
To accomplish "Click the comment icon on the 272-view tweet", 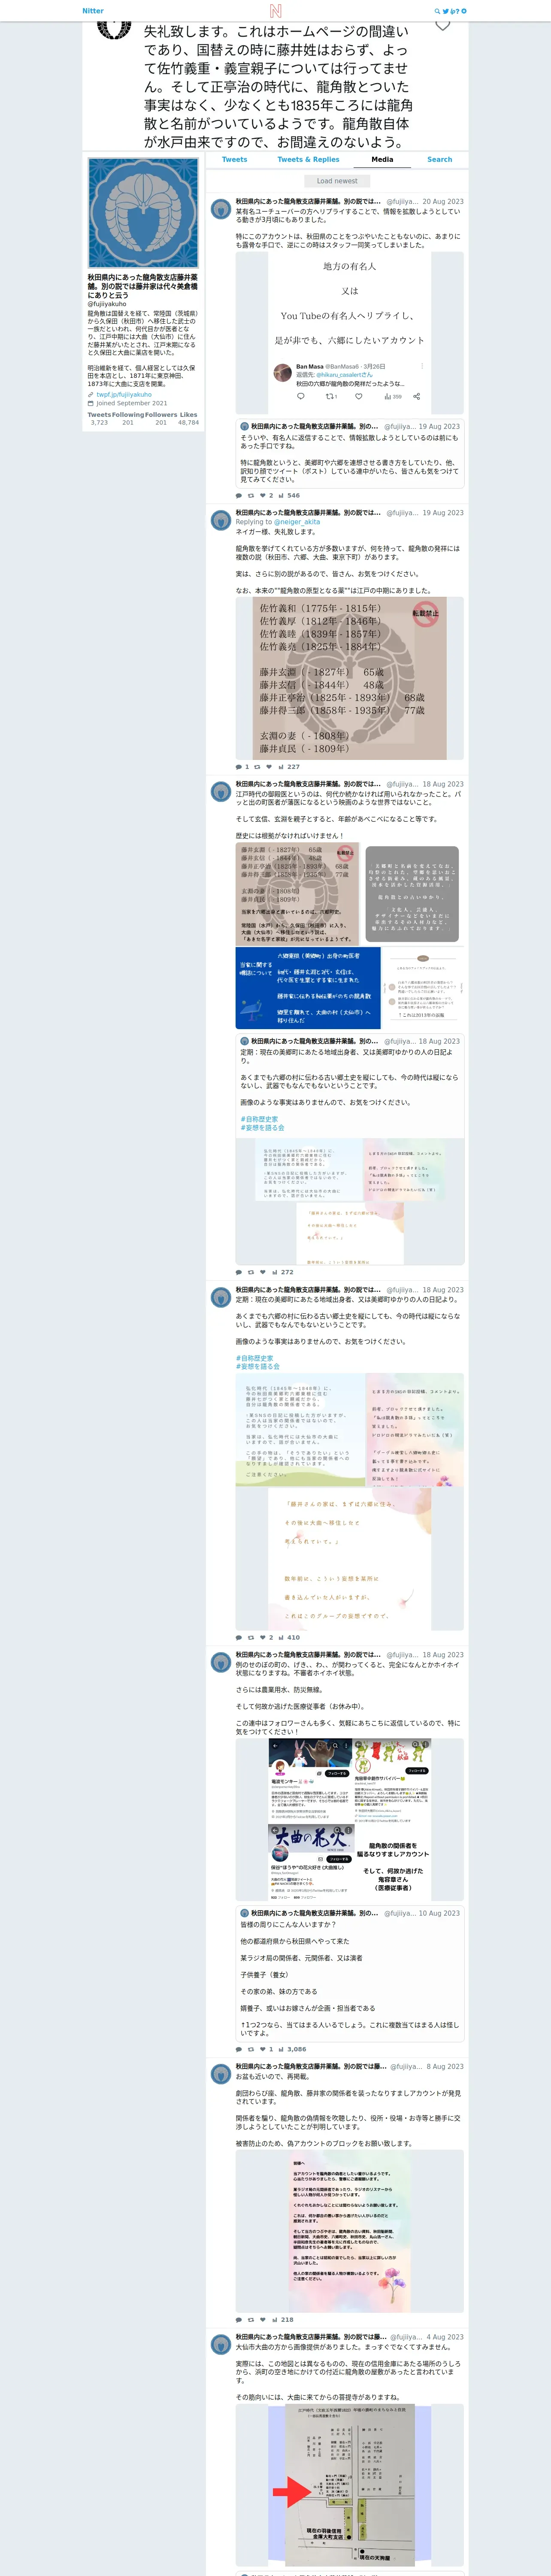I will 239,1272.
